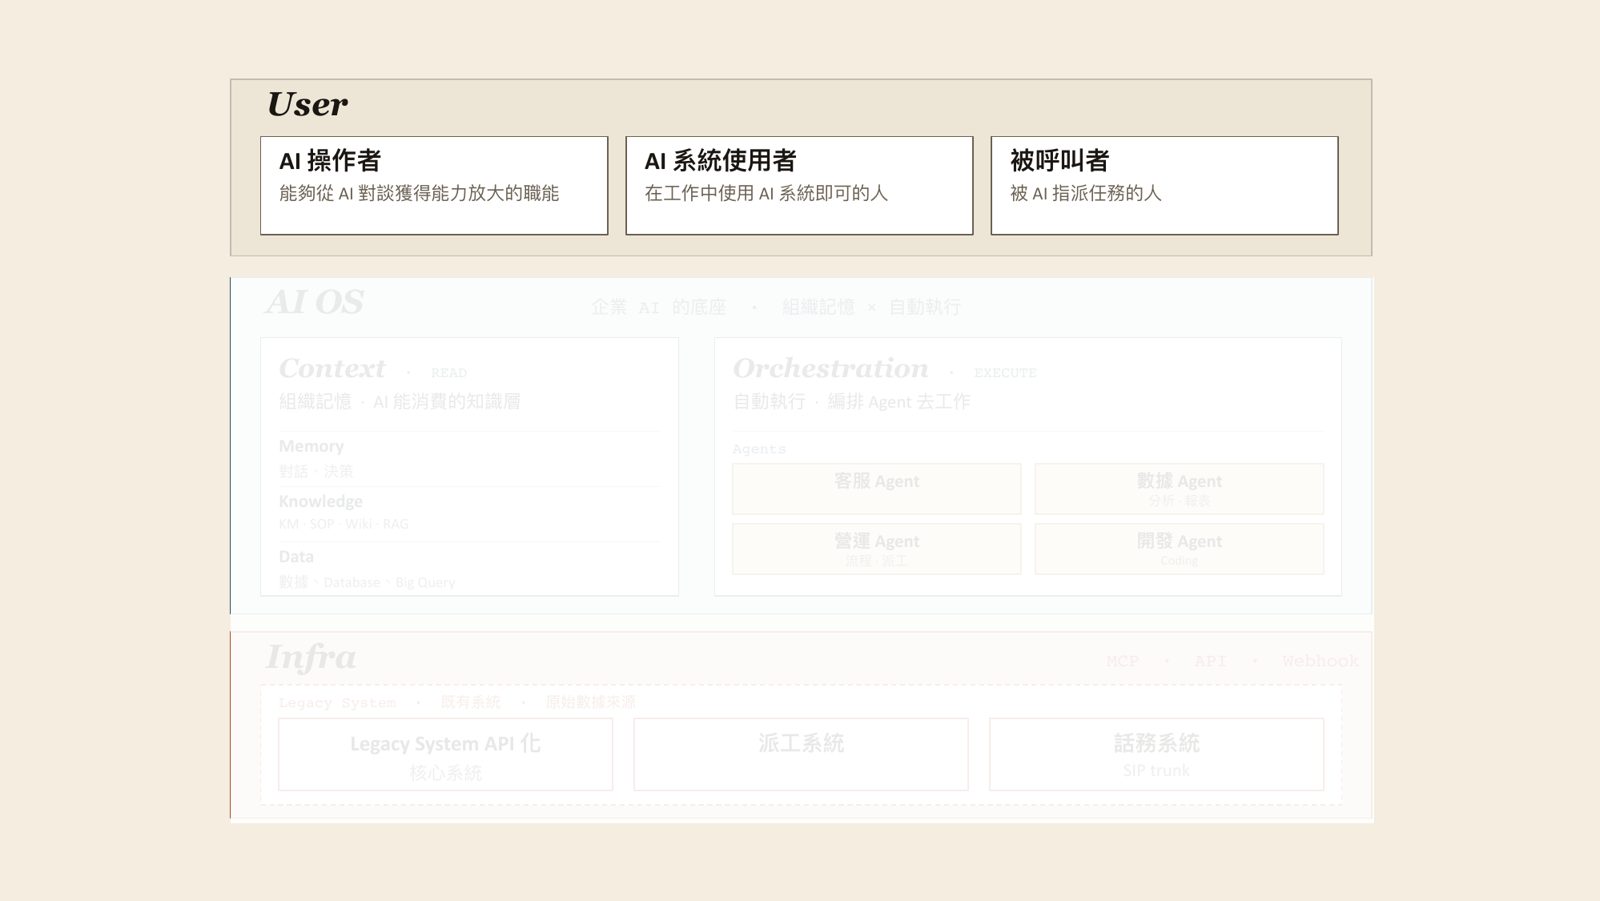Click the AI 操作者 card
Screen dimensions: 1600x901
click(434, 186)
